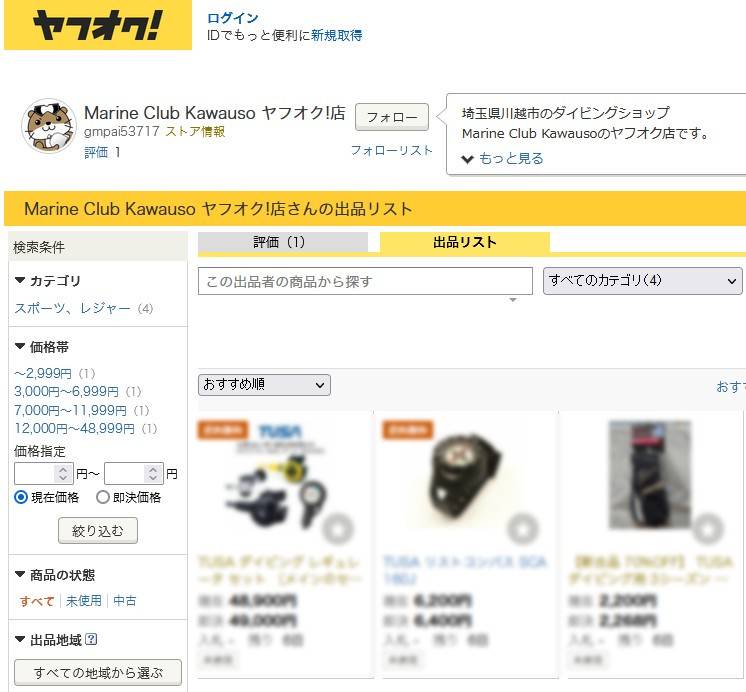746x692 pixels.
Task: Open the すべてのカテゴリ(4) dropdown
Action: [x=642, y=280]
